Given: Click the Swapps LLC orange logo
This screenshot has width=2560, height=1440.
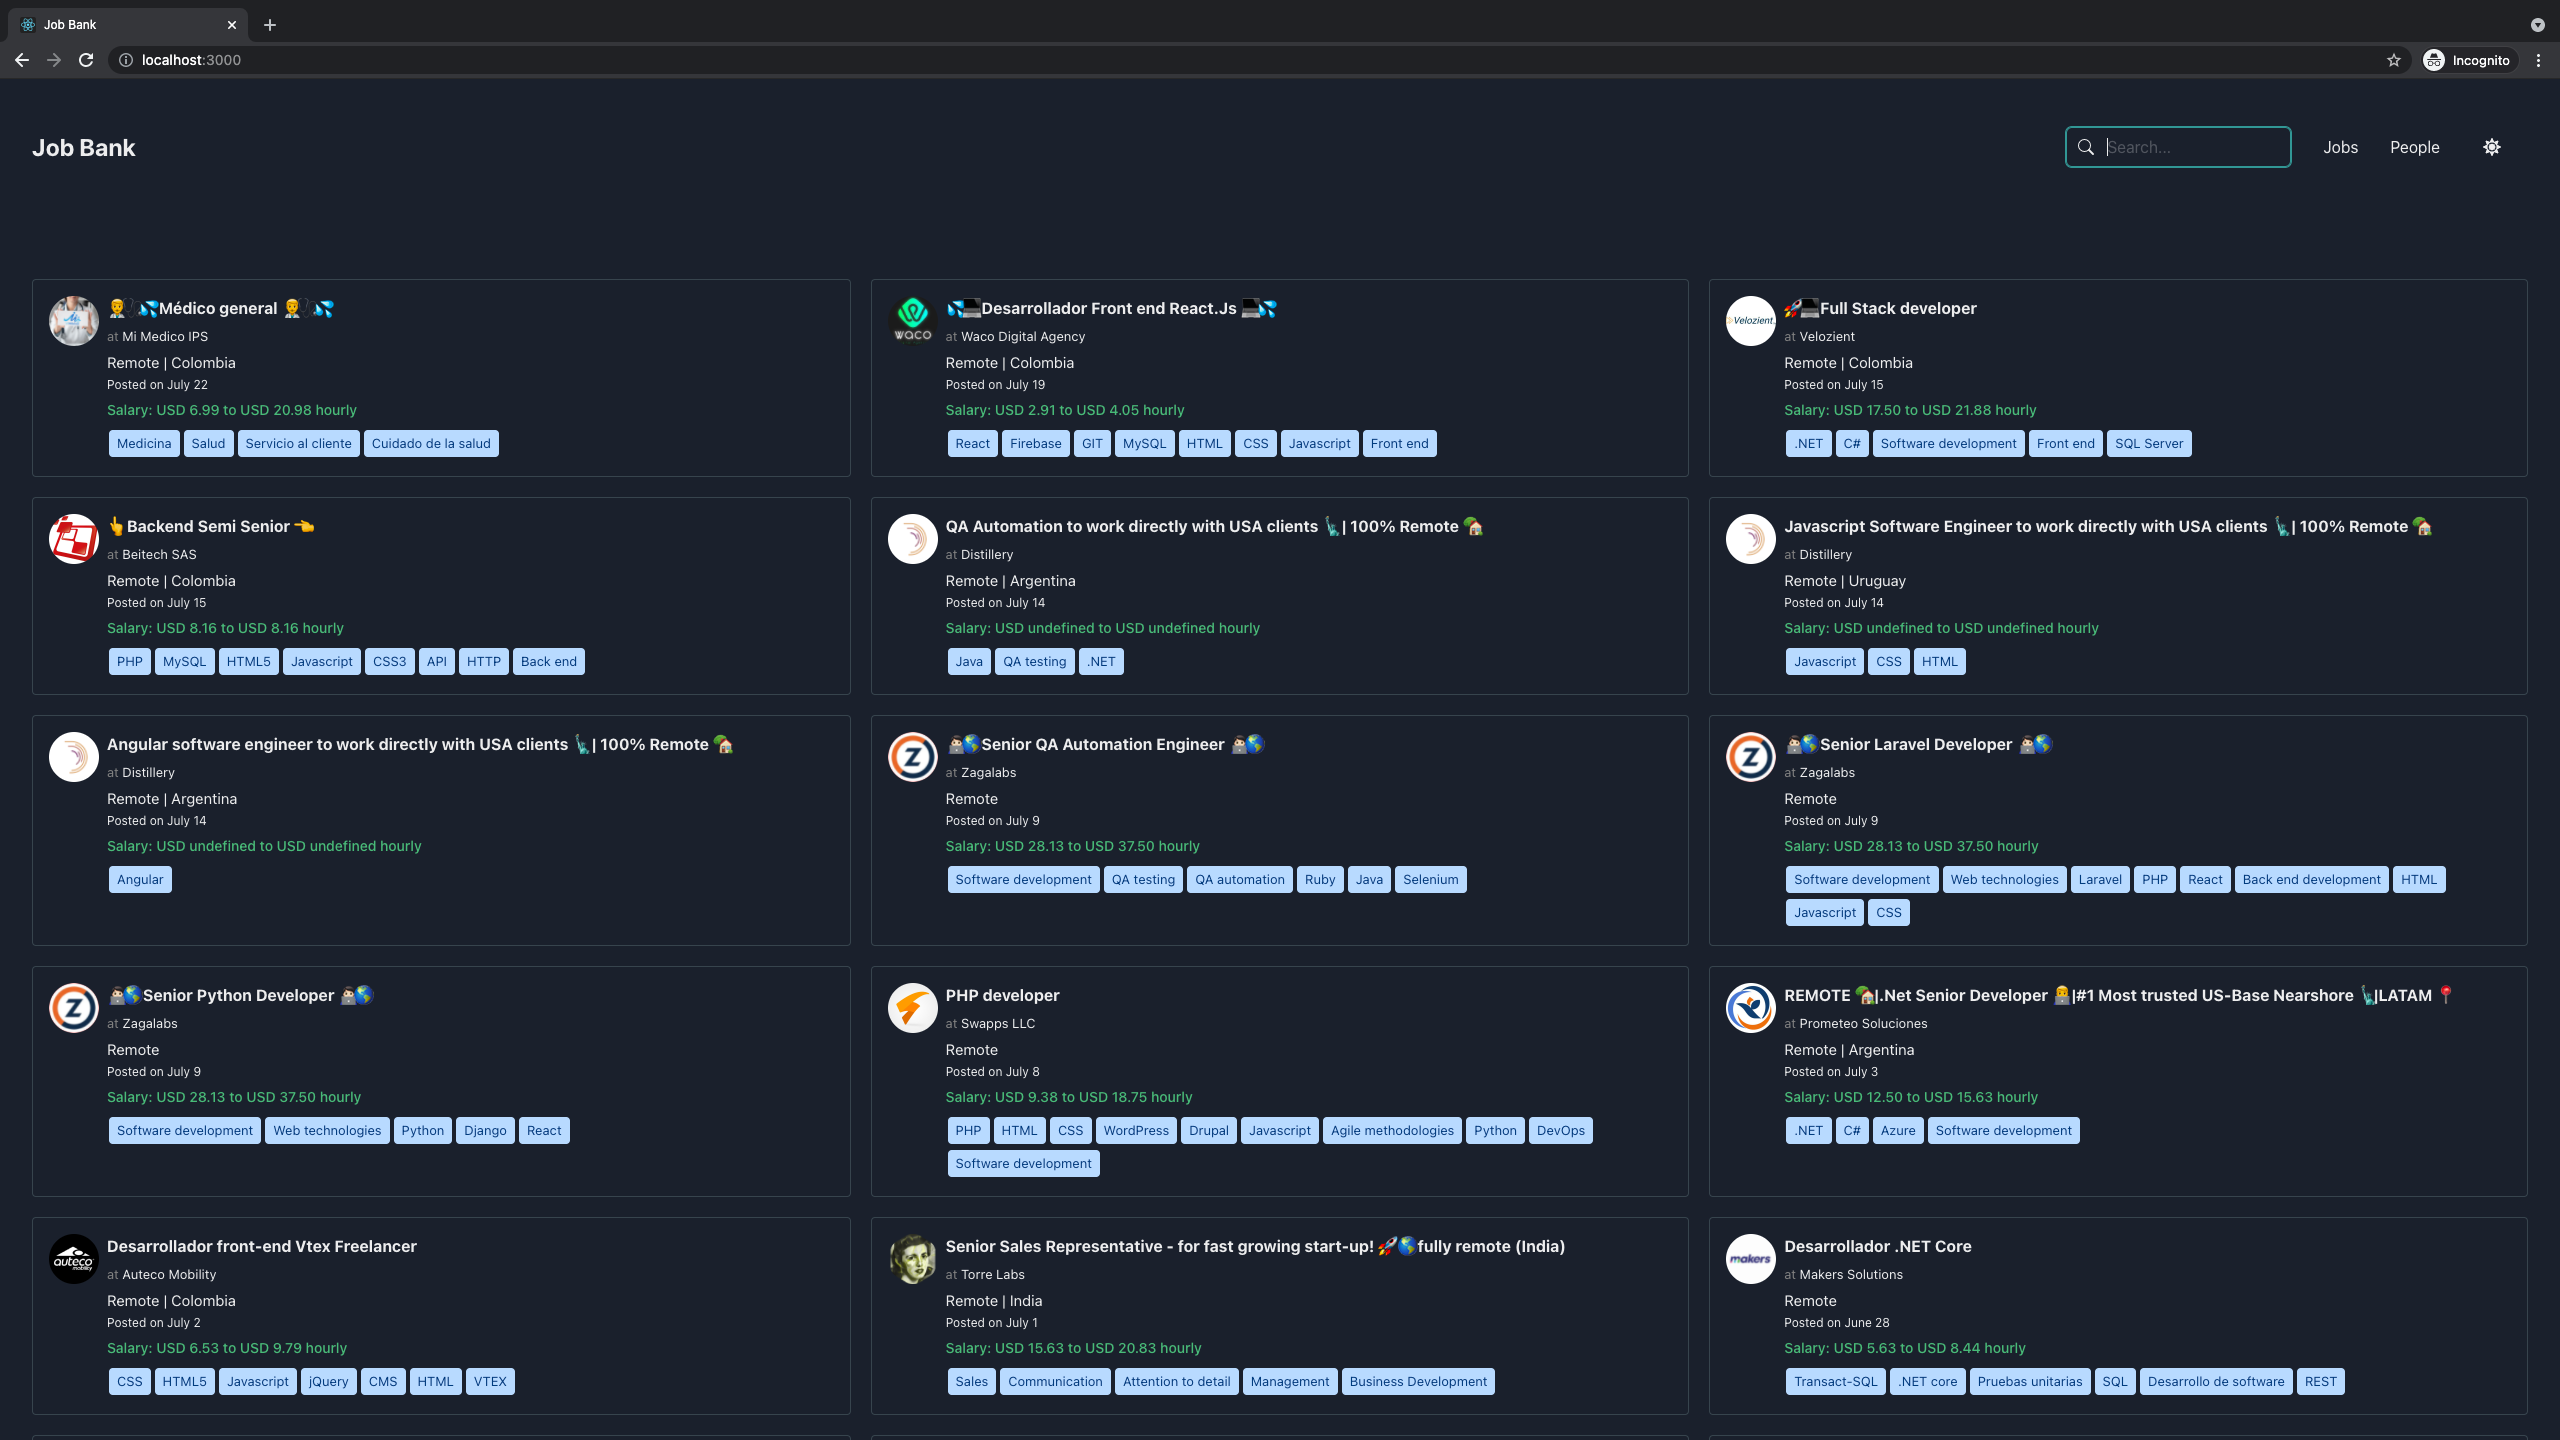Looking at the screenshot, I should tap(912, 1007).
